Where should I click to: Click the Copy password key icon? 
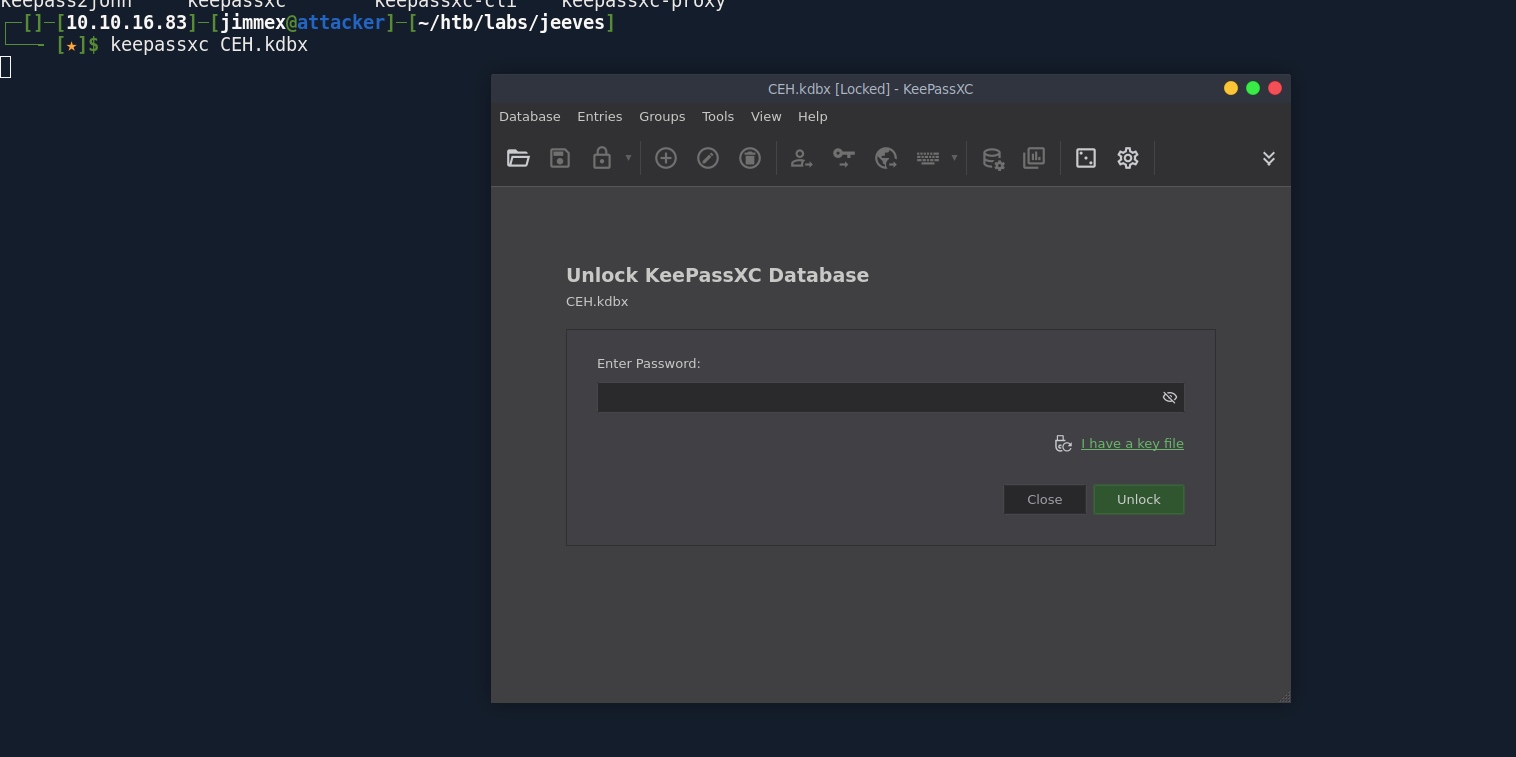coord(844,158)
